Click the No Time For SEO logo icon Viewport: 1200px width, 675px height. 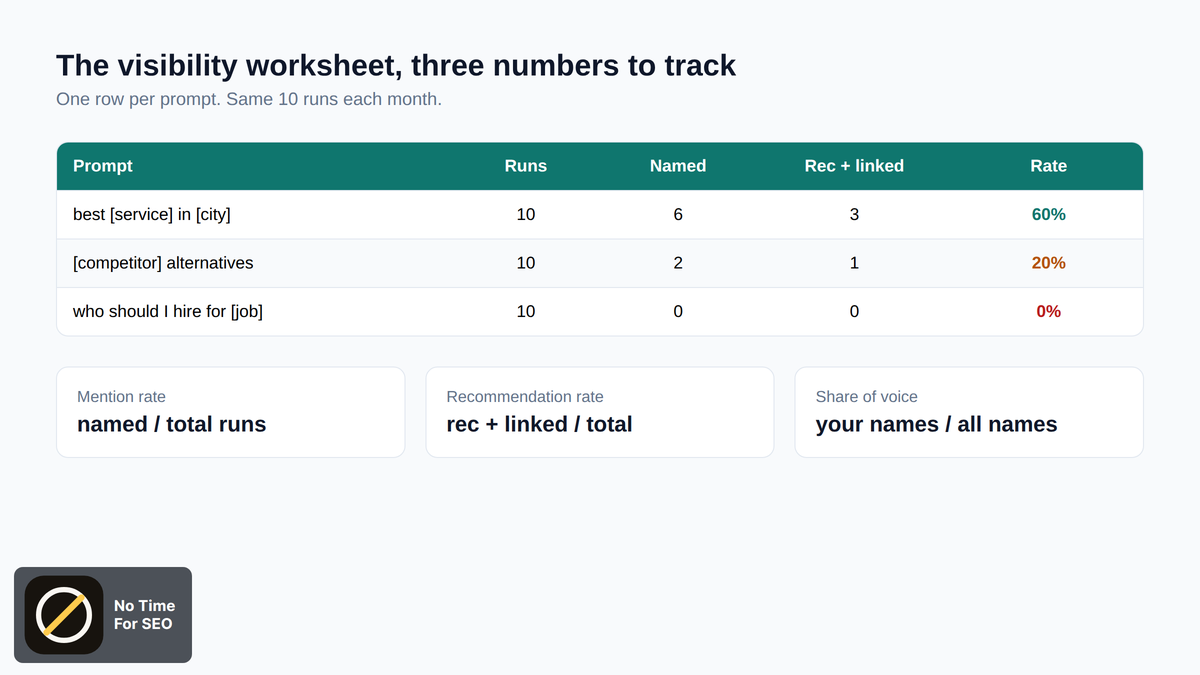tap(64, 615)
